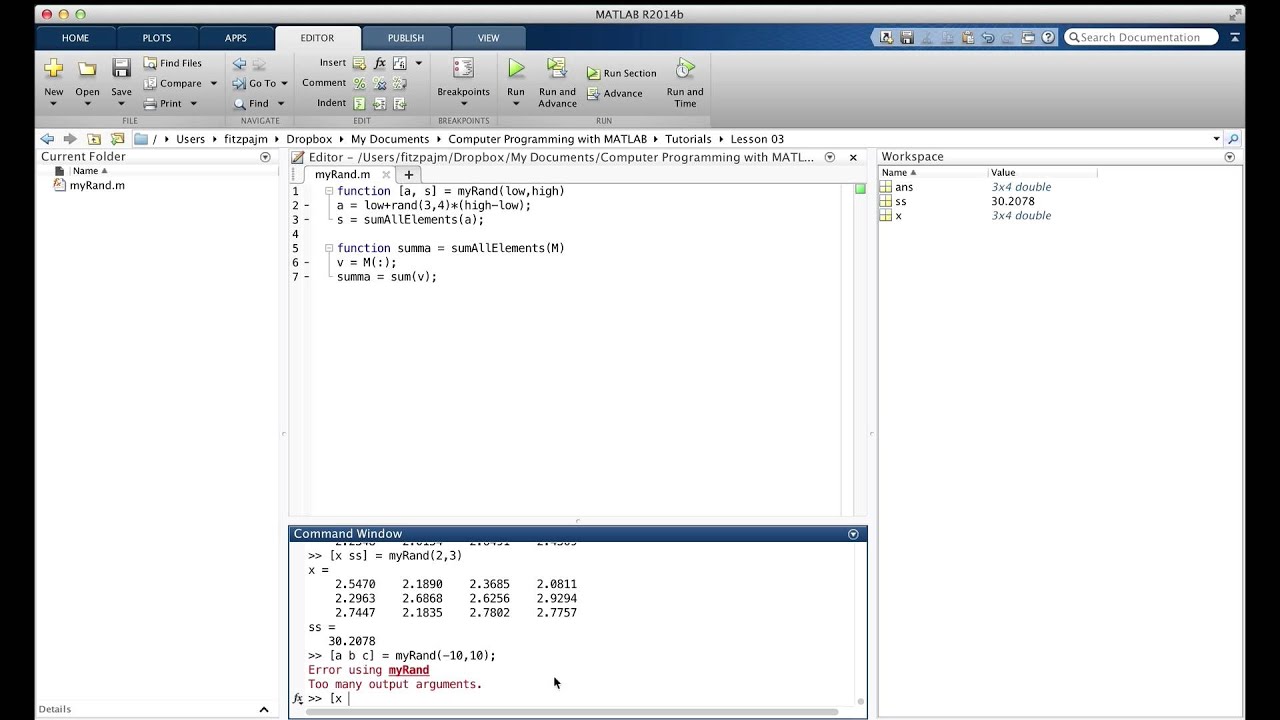The image size is (1280, 720).
Task: Select myRand.m in the Current Folder list
Action: pyautogui.click(x=97, y=185)
